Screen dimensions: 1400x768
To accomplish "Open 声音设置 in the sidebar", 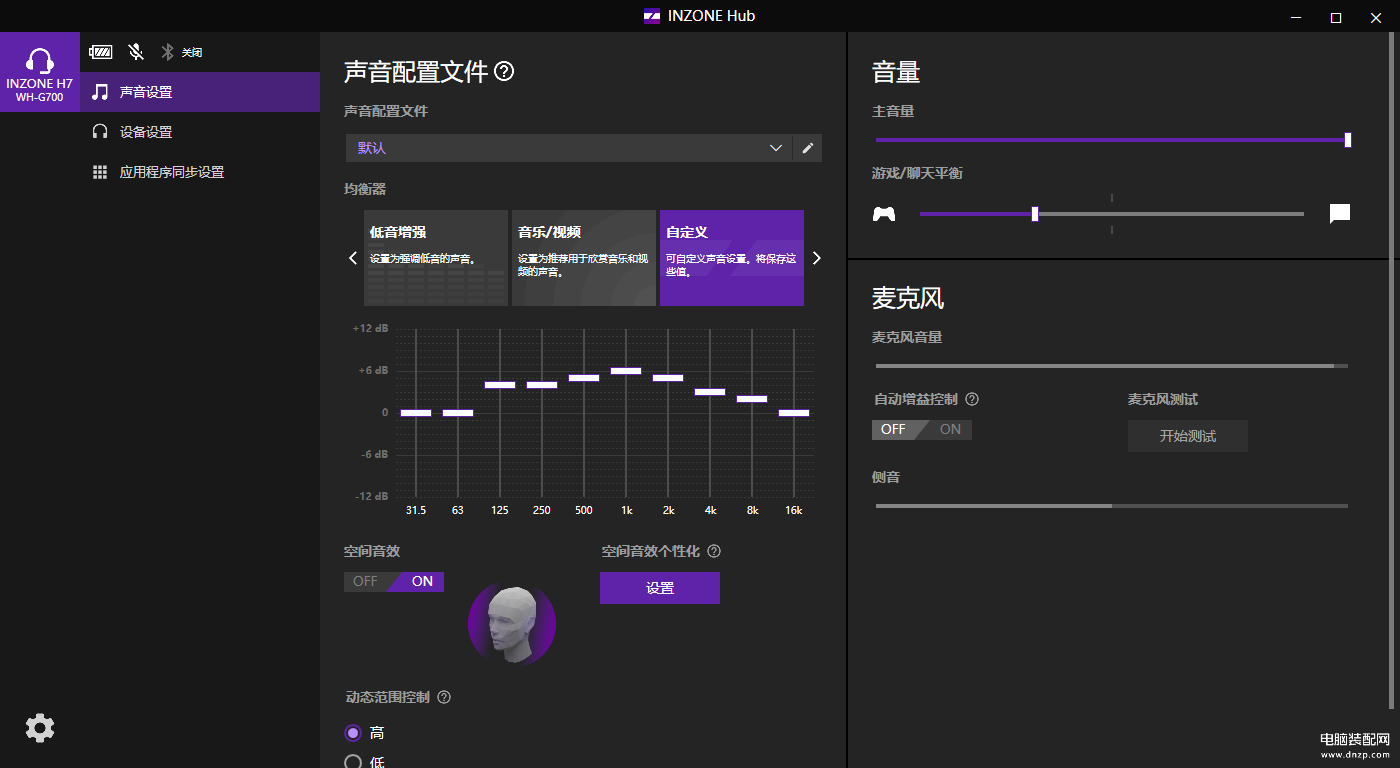I will coord(200,92).
